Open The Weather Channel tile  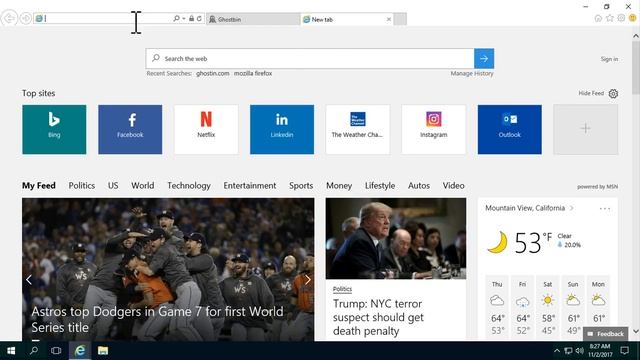click(358, 129)
